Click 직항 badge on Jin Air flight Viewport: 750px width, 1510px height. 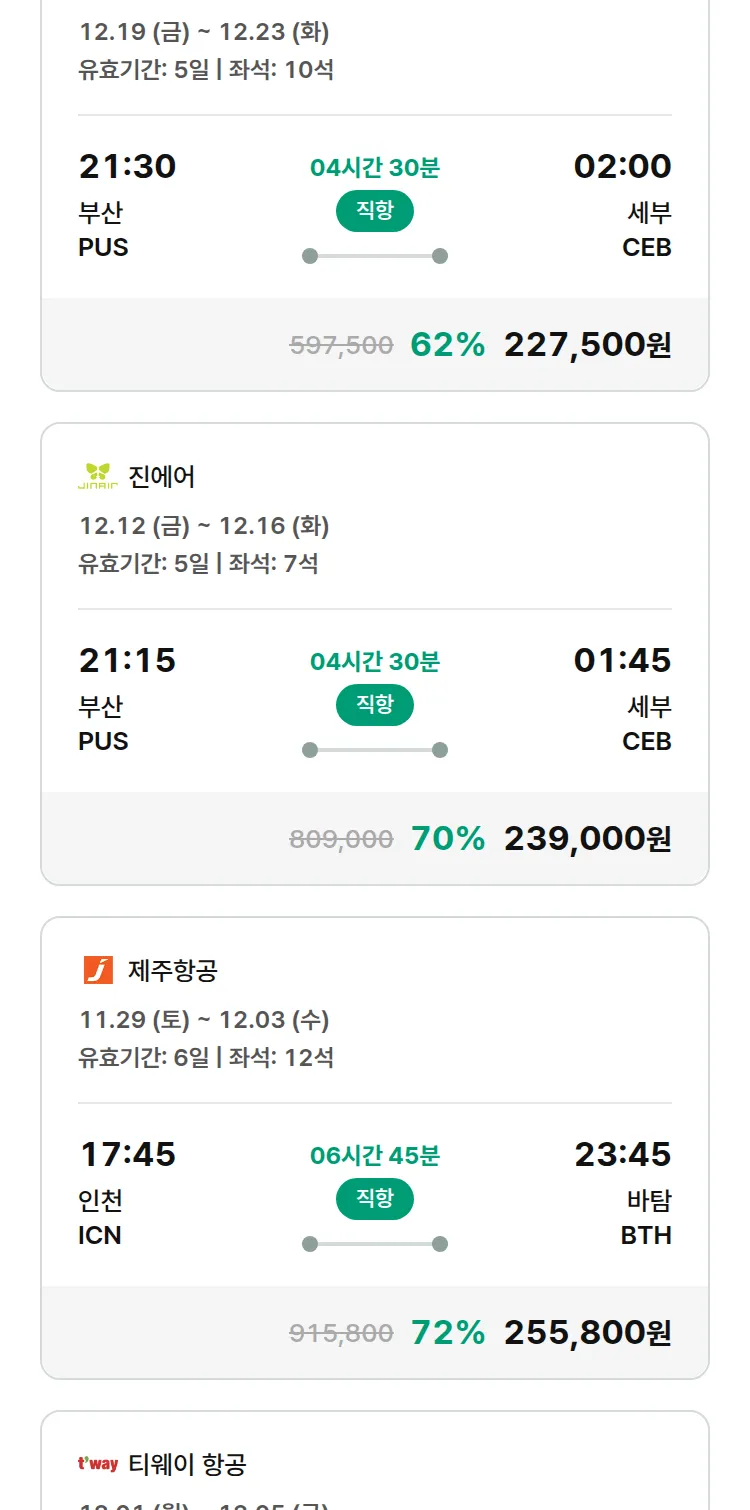(374, 705)
